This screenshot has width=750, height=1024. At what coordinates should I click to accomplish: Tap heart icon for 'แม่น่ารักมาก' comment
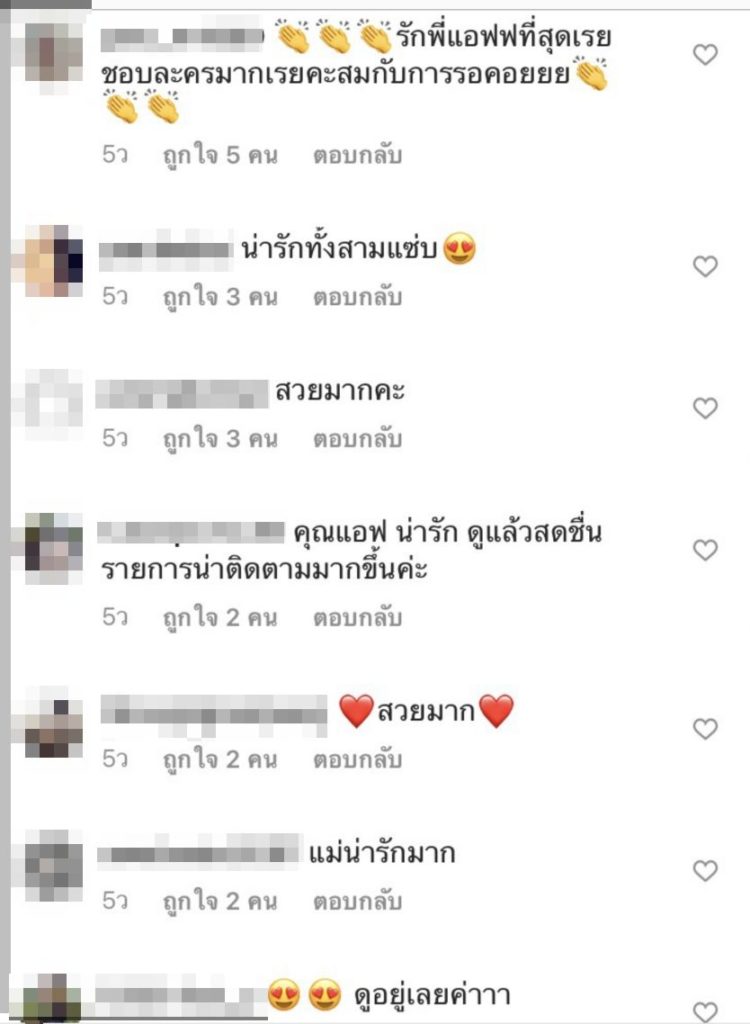(x=705, y=870)
